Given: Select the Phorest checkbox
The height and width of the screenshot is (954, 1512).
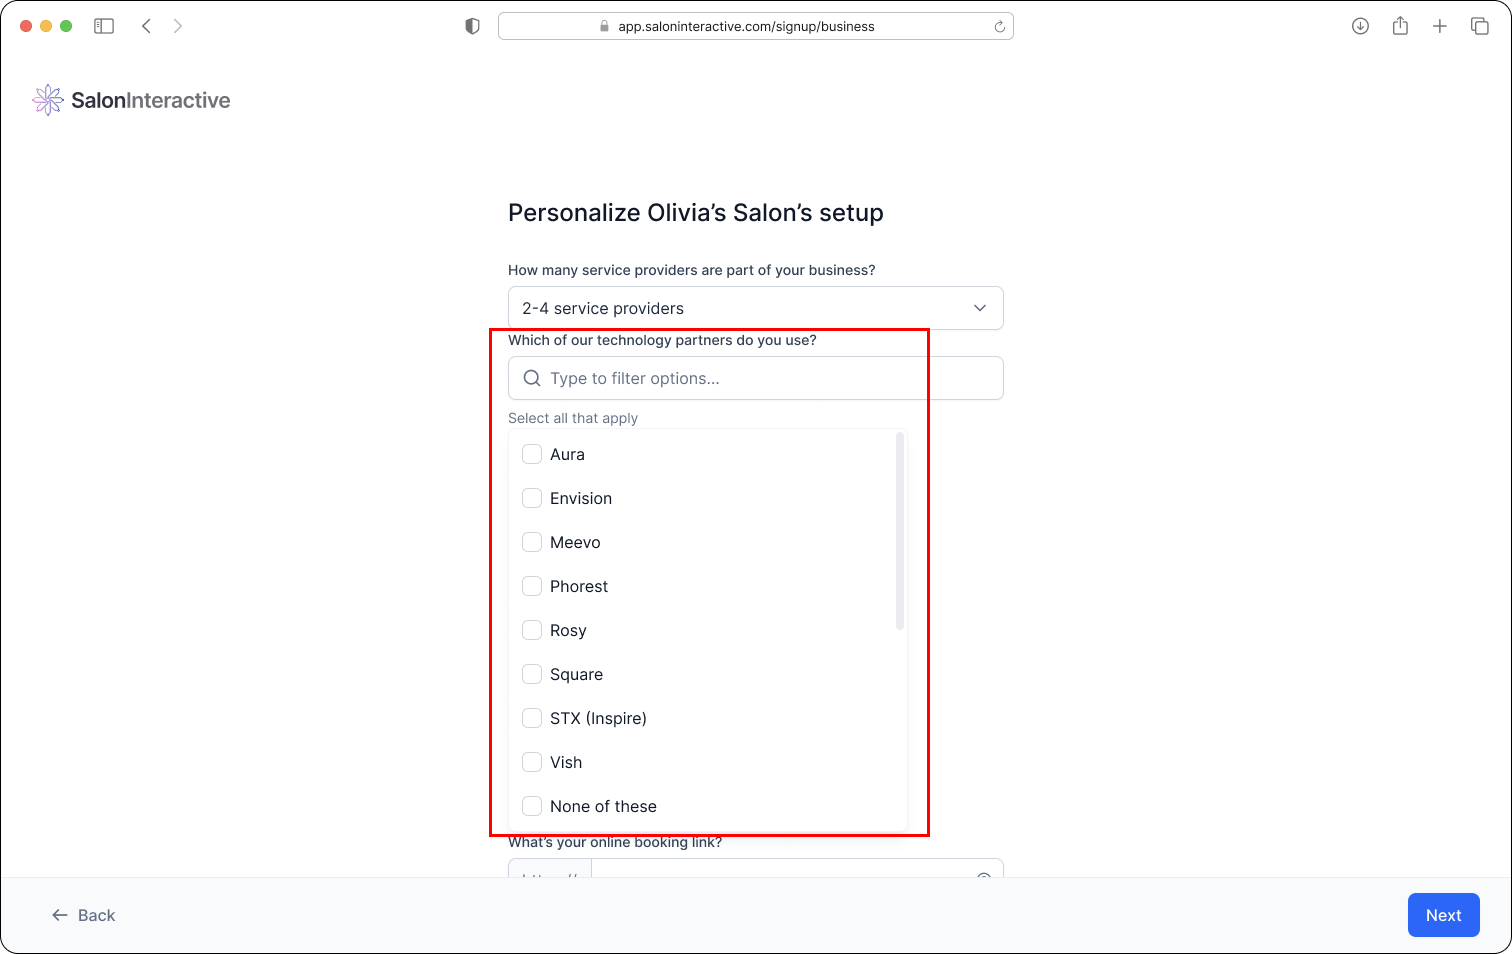Looking at the screenshot, I should tap(532, 586).
